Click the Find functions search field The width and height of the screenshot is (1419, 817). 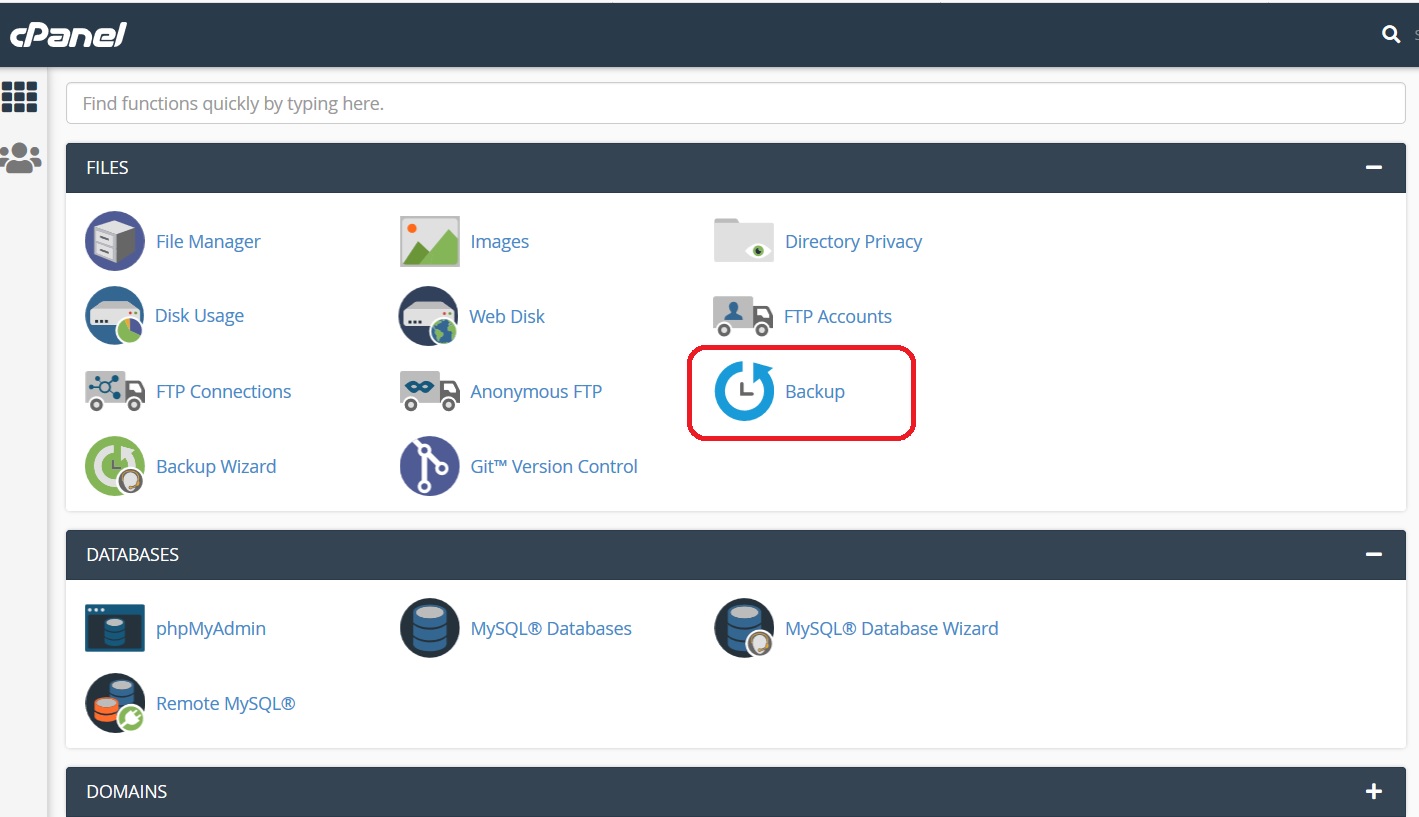click(735, 103)
